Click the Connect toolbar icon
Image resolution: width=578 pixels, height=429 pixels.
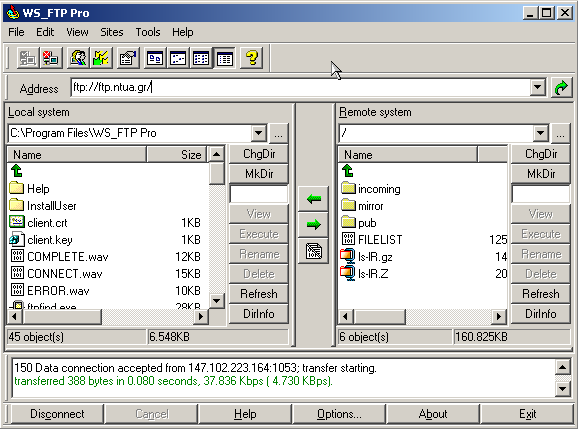click(27, 58)
